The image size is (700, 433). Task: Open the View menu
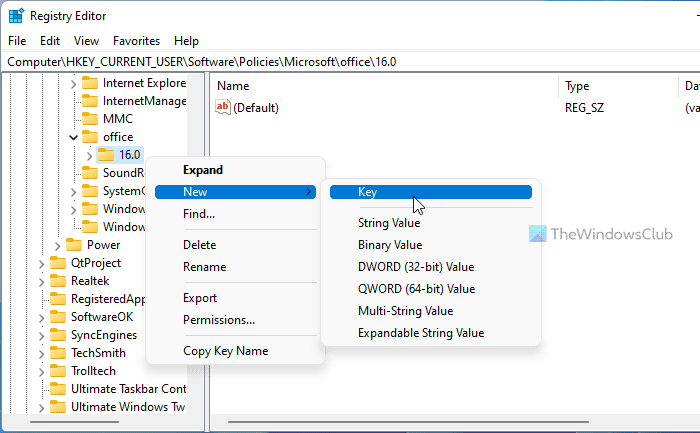86,41
